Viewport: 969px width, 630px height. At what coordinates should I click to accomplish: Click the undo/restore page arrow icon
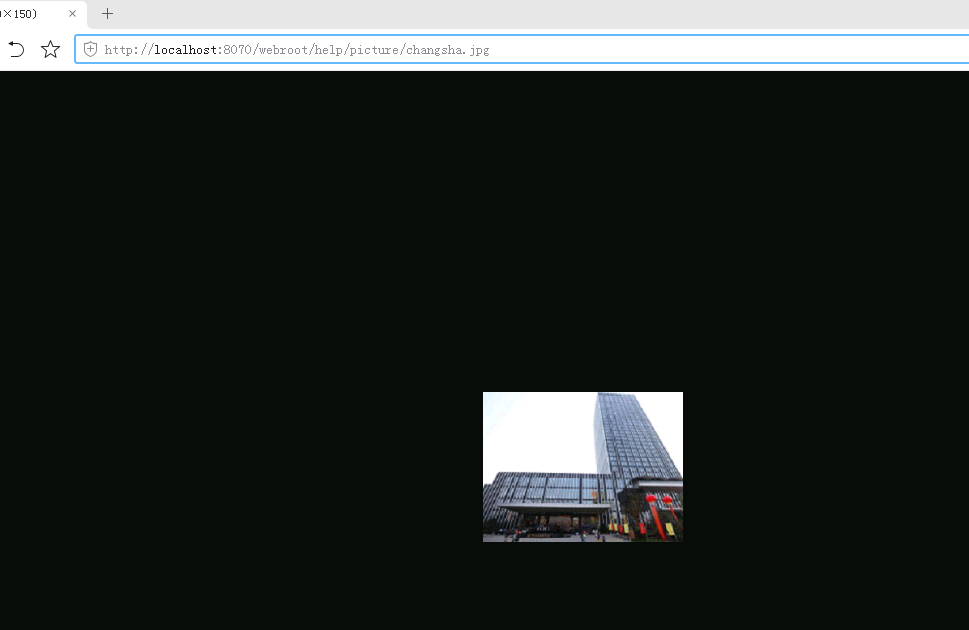tap(16, 49)
